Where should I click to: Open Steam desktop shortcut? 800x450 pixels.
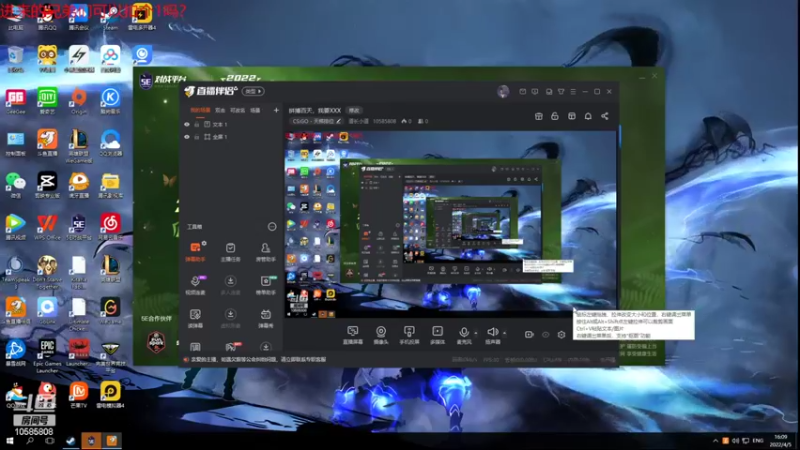pyautogui.click(x=110, y=18)
